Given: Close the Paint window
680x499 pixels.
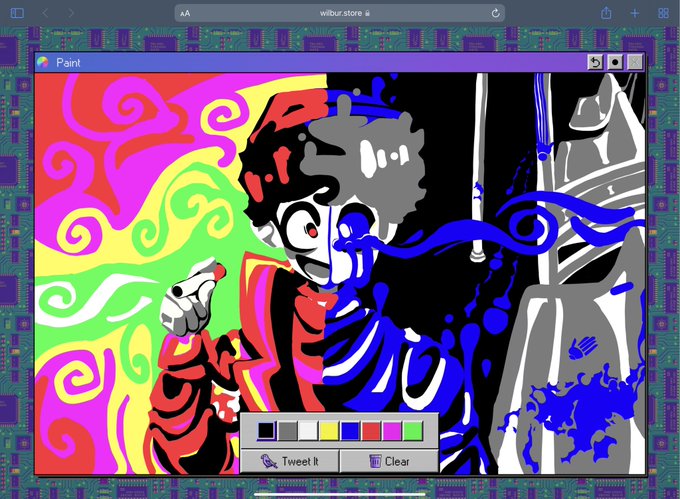Looking at the screenshot, I should (x=634, y=62).
